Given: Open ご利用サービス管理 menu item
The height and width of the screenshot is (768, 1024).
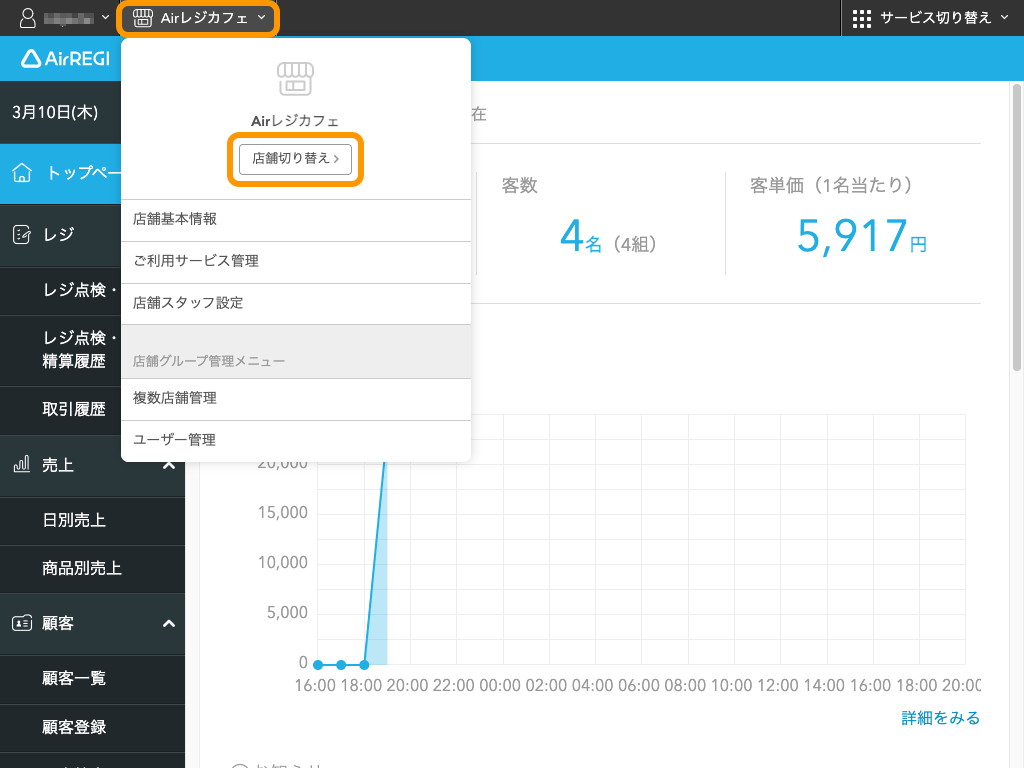Looking at the screenshot, I should pos(296,261).
